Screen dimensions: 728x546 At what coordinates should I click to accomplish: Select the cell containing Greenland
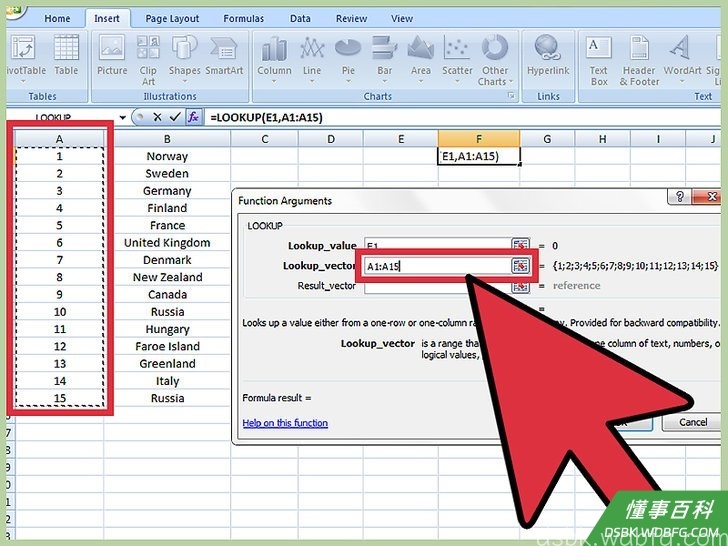point(167,364)
